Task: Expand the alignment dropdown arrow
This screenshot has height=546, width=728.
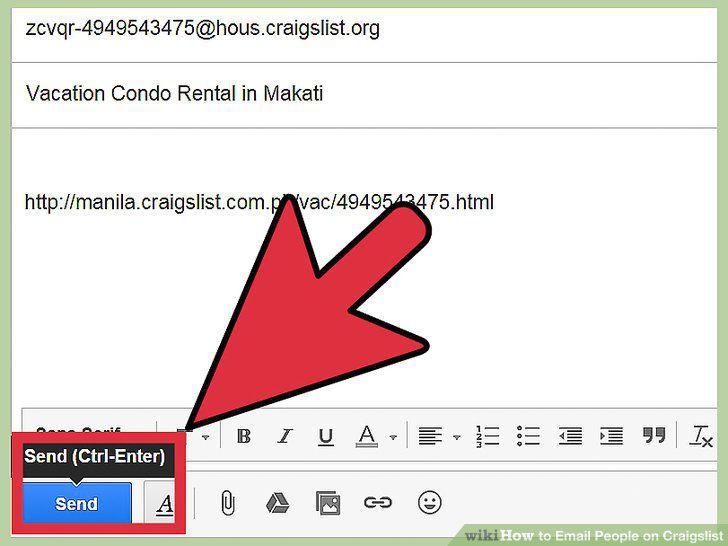Action: pos(456,437)
